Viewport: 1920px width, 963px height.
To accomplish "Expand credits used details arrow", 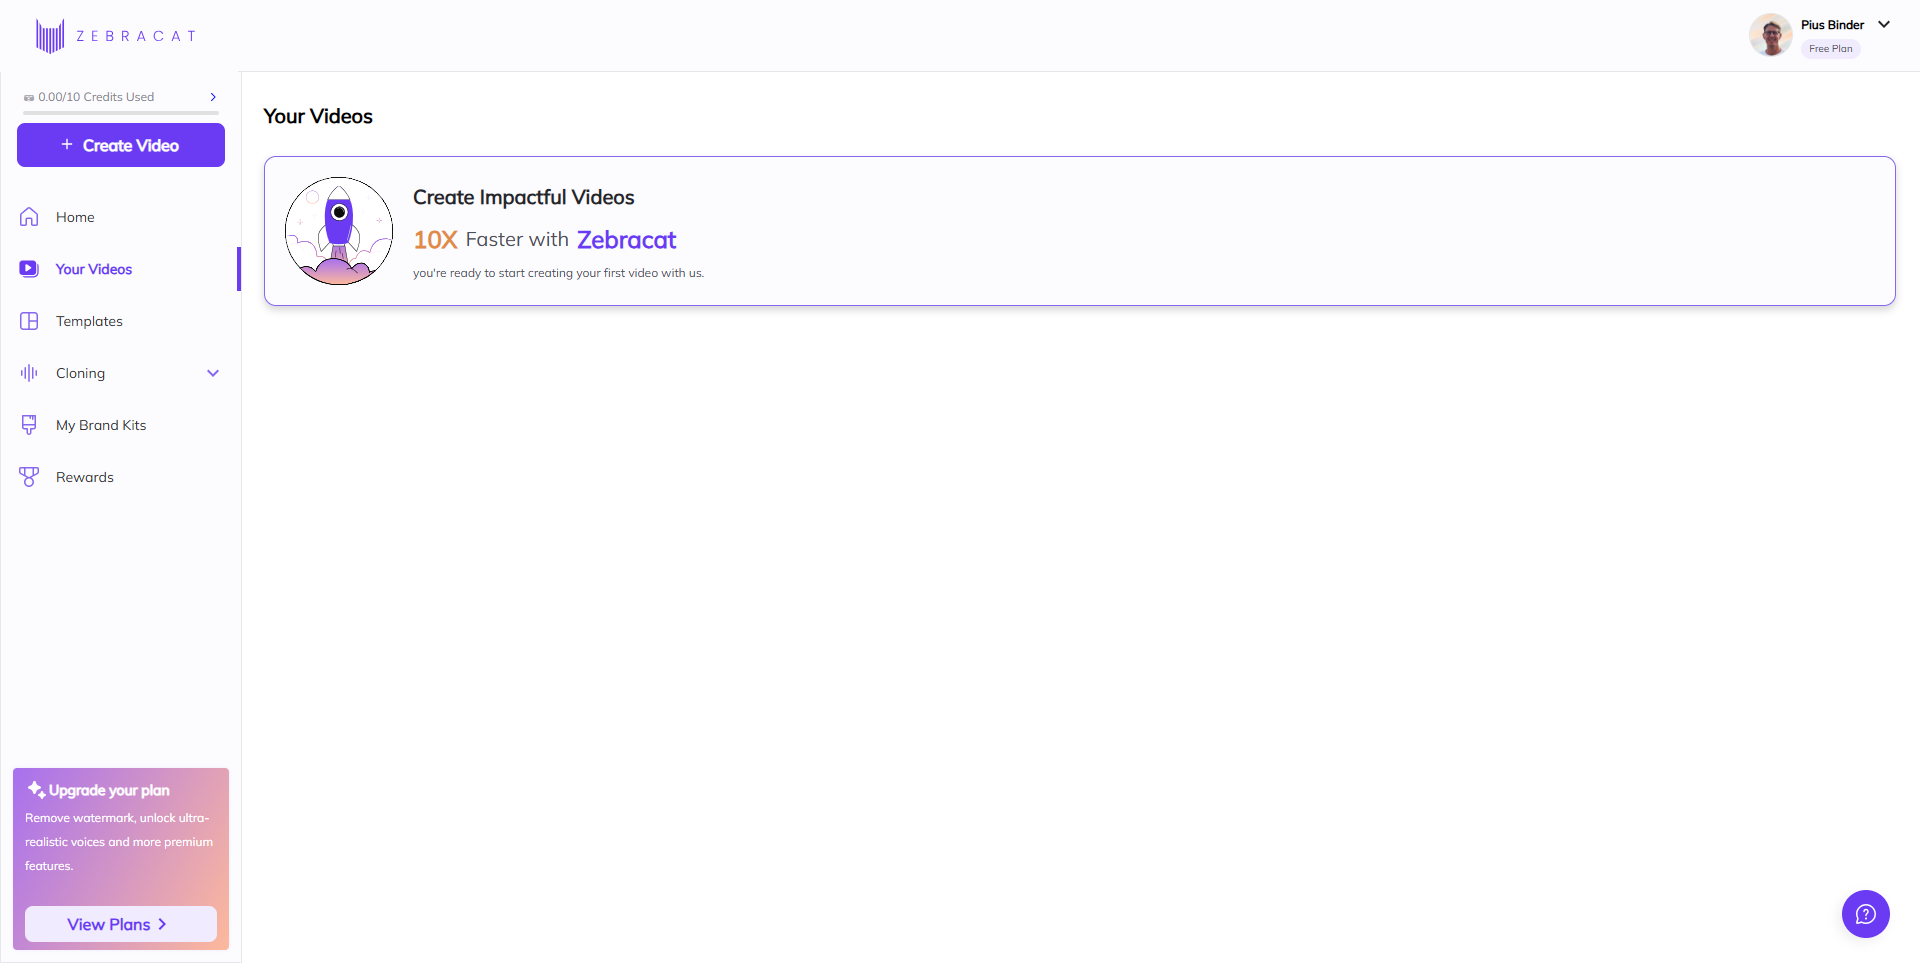I will [213, 97].
